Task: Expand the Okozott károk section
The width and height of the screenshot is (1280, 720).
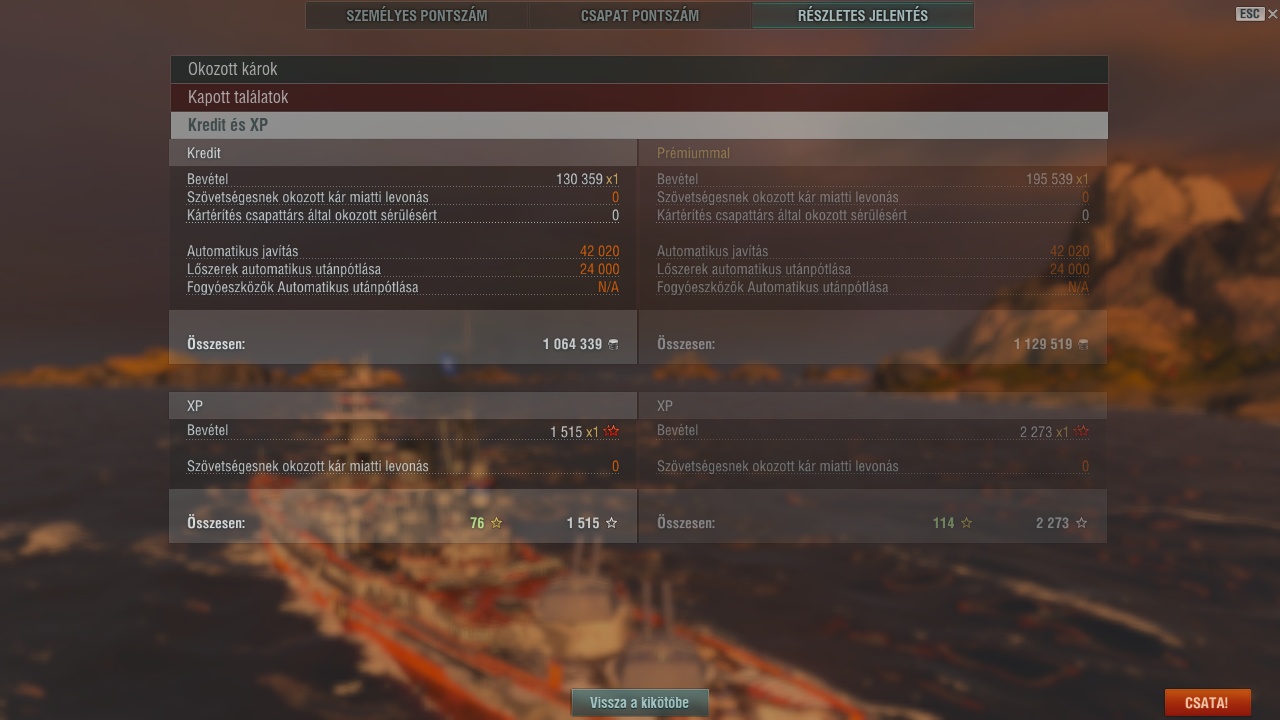Action: 639,69
